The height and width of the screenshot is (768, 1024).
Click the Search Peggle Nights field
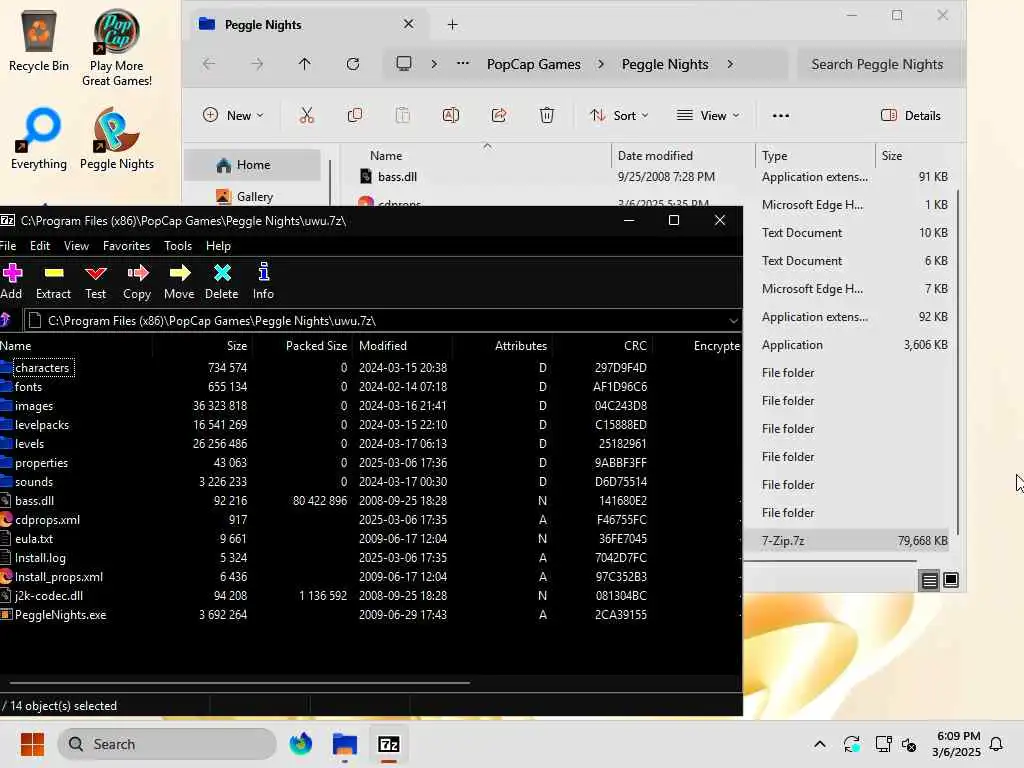(880, 64)
